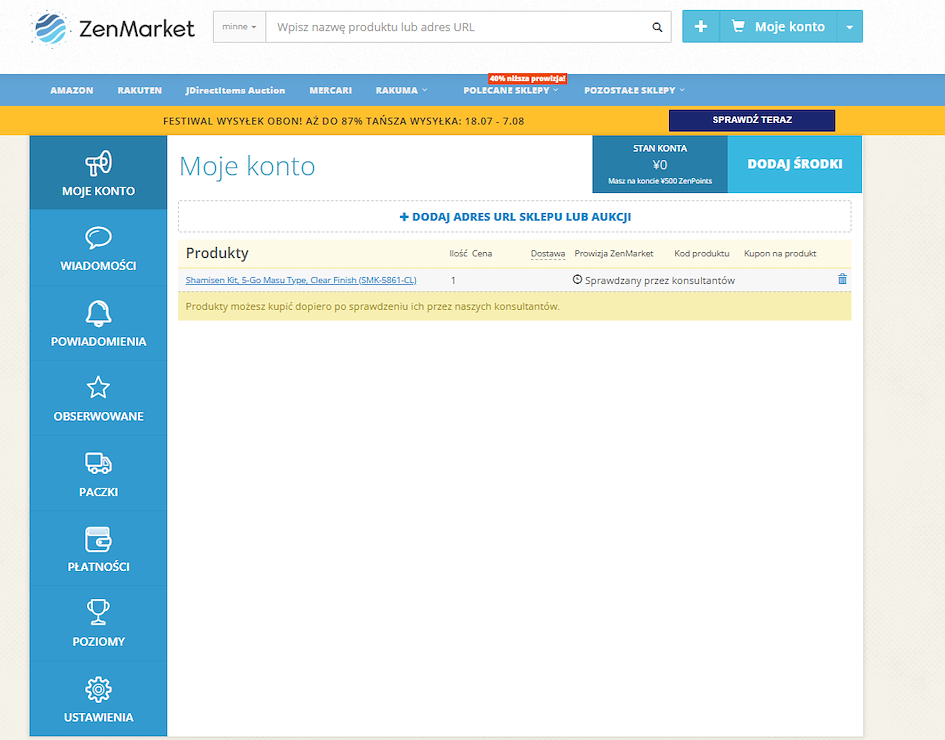945x740 pixels.
Task: Expand the POZOSTAŁE SKLEPY menu
Action: pos(634,90)
